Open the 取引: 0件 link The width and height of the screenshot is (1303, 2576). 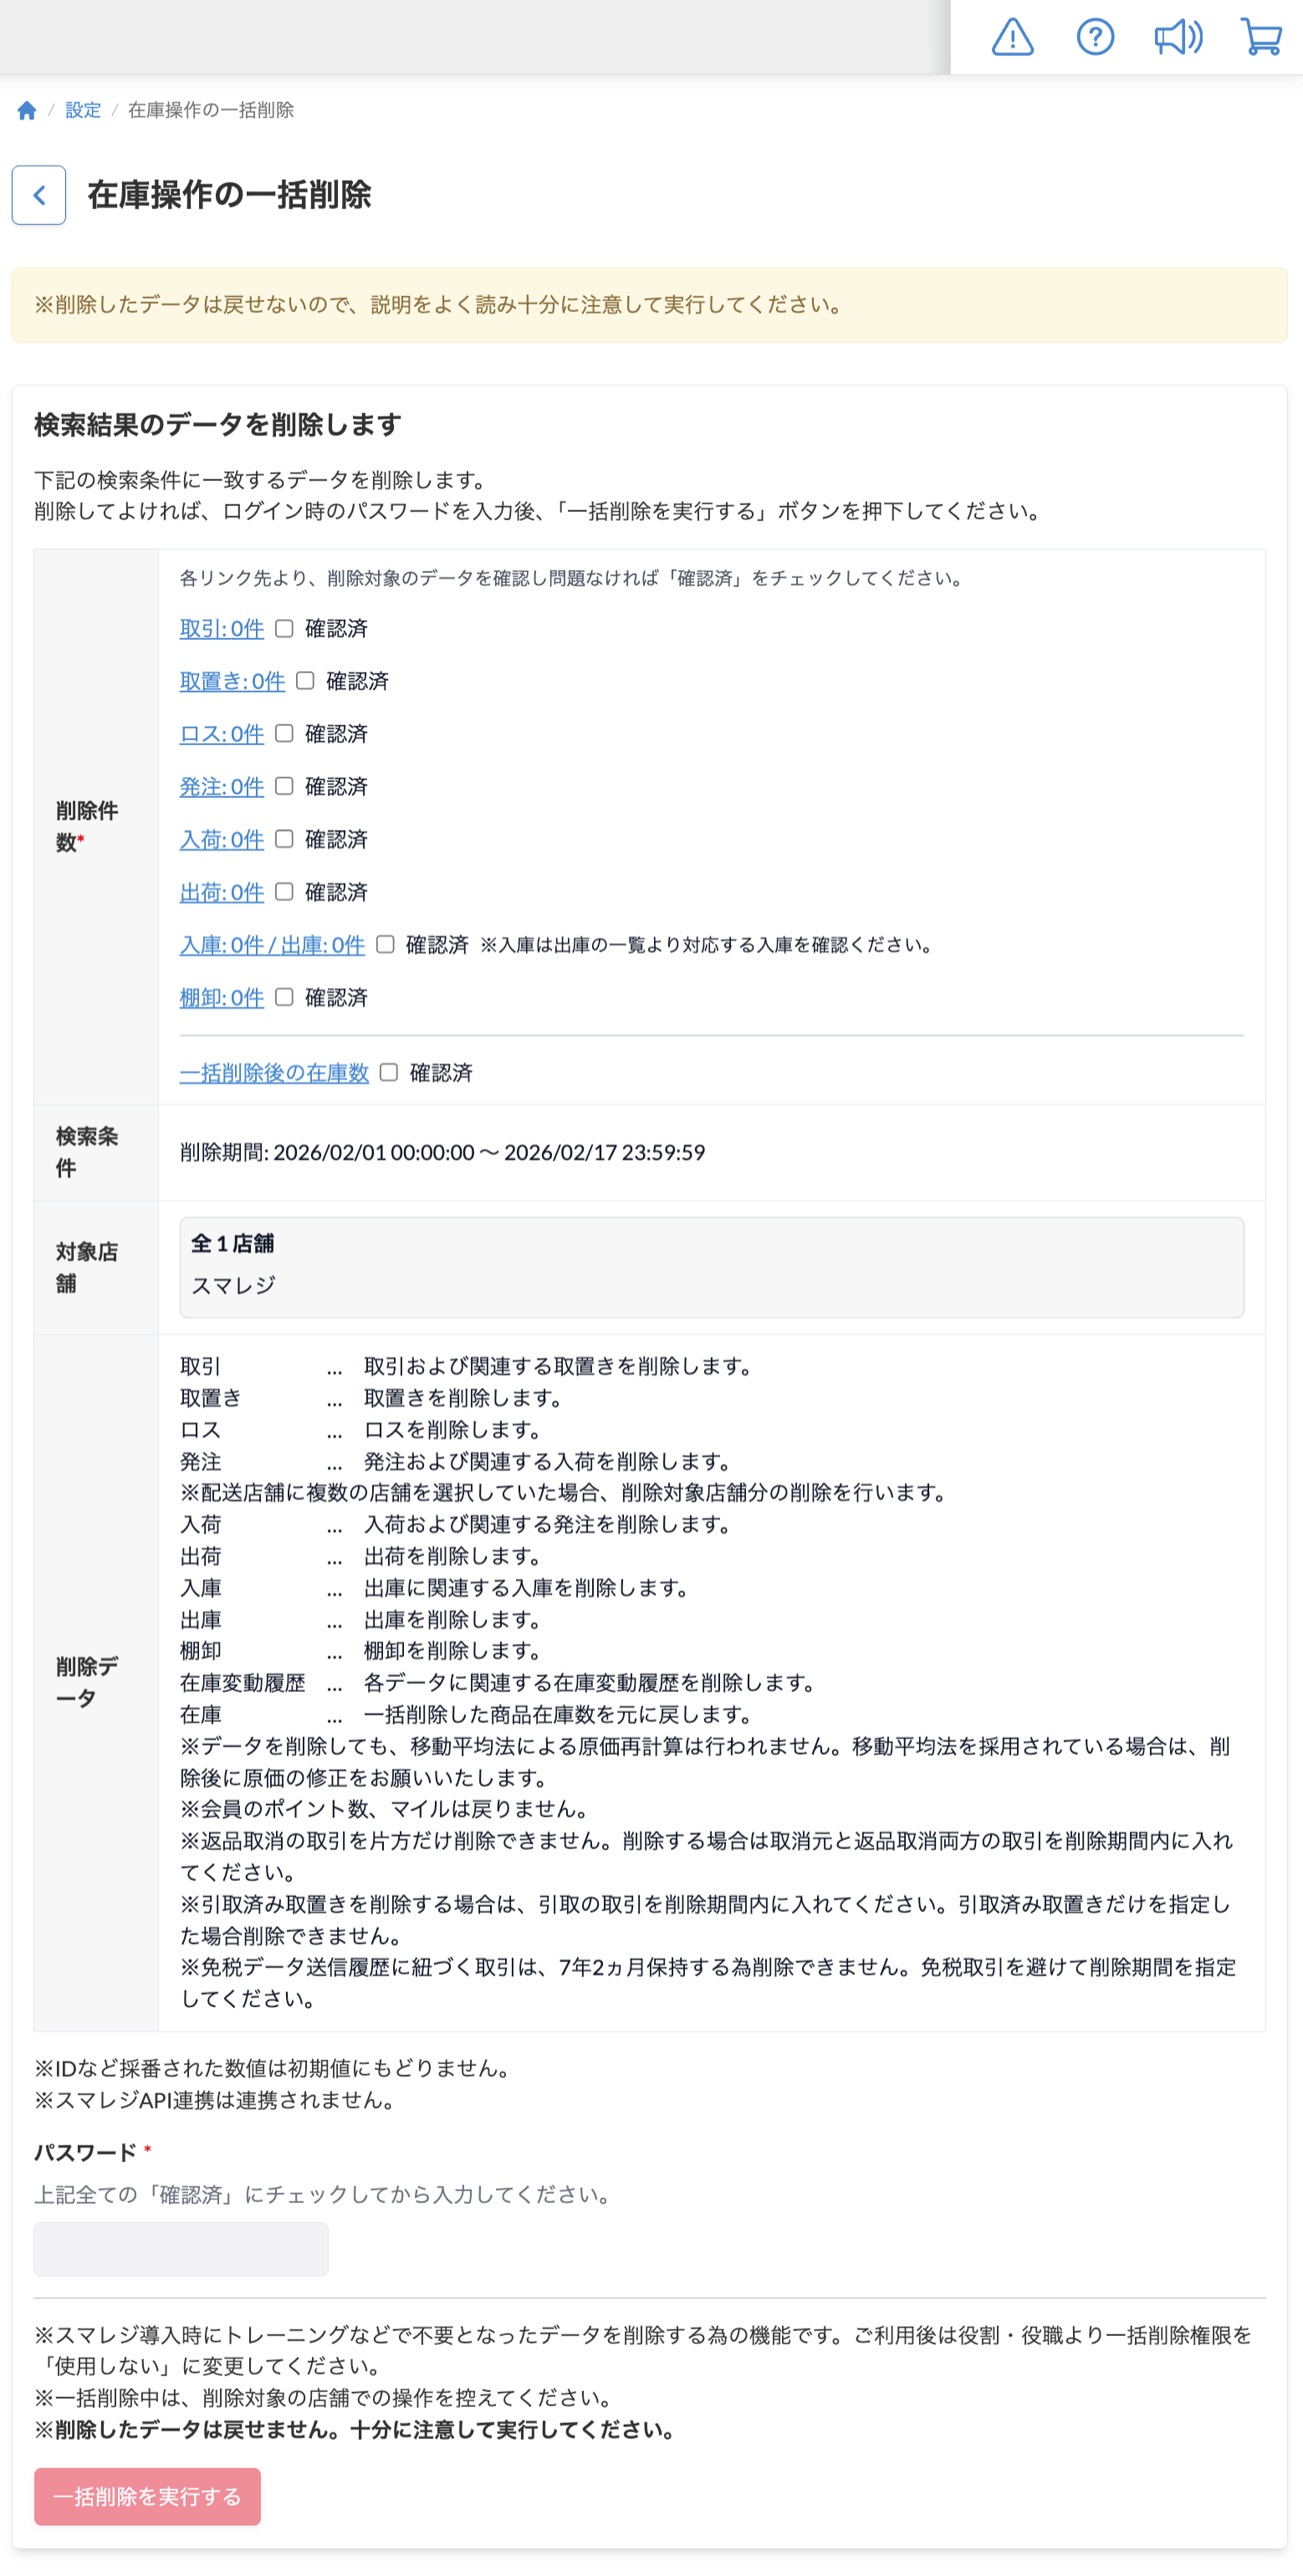pos(221,629)
